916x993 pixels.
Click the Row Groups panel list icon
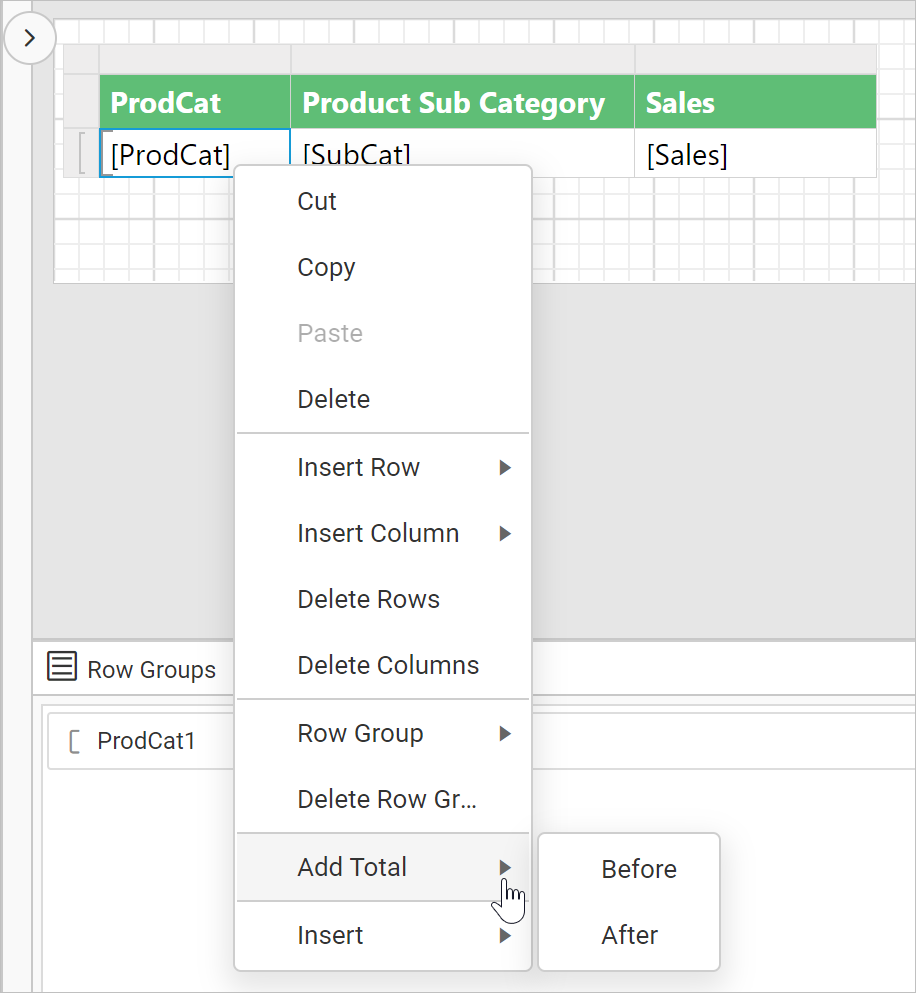click(x=61, y=668)
